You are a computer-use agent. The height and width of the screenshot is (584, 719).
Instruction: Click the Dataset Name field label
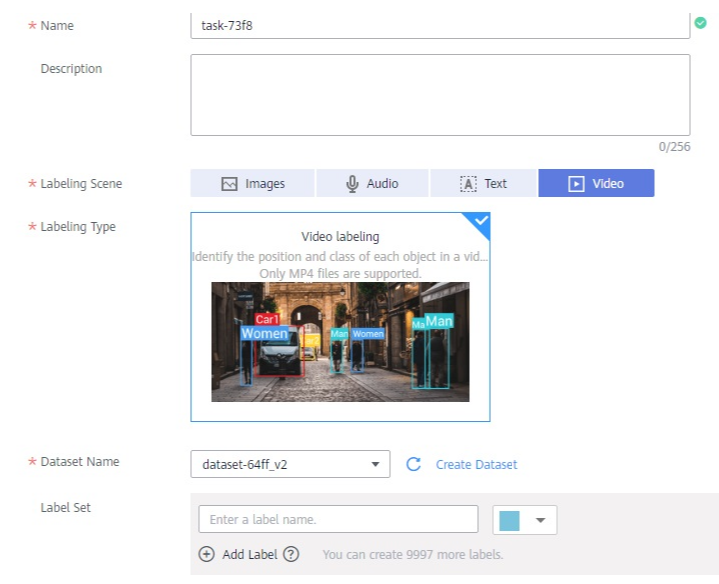point(80,462)
